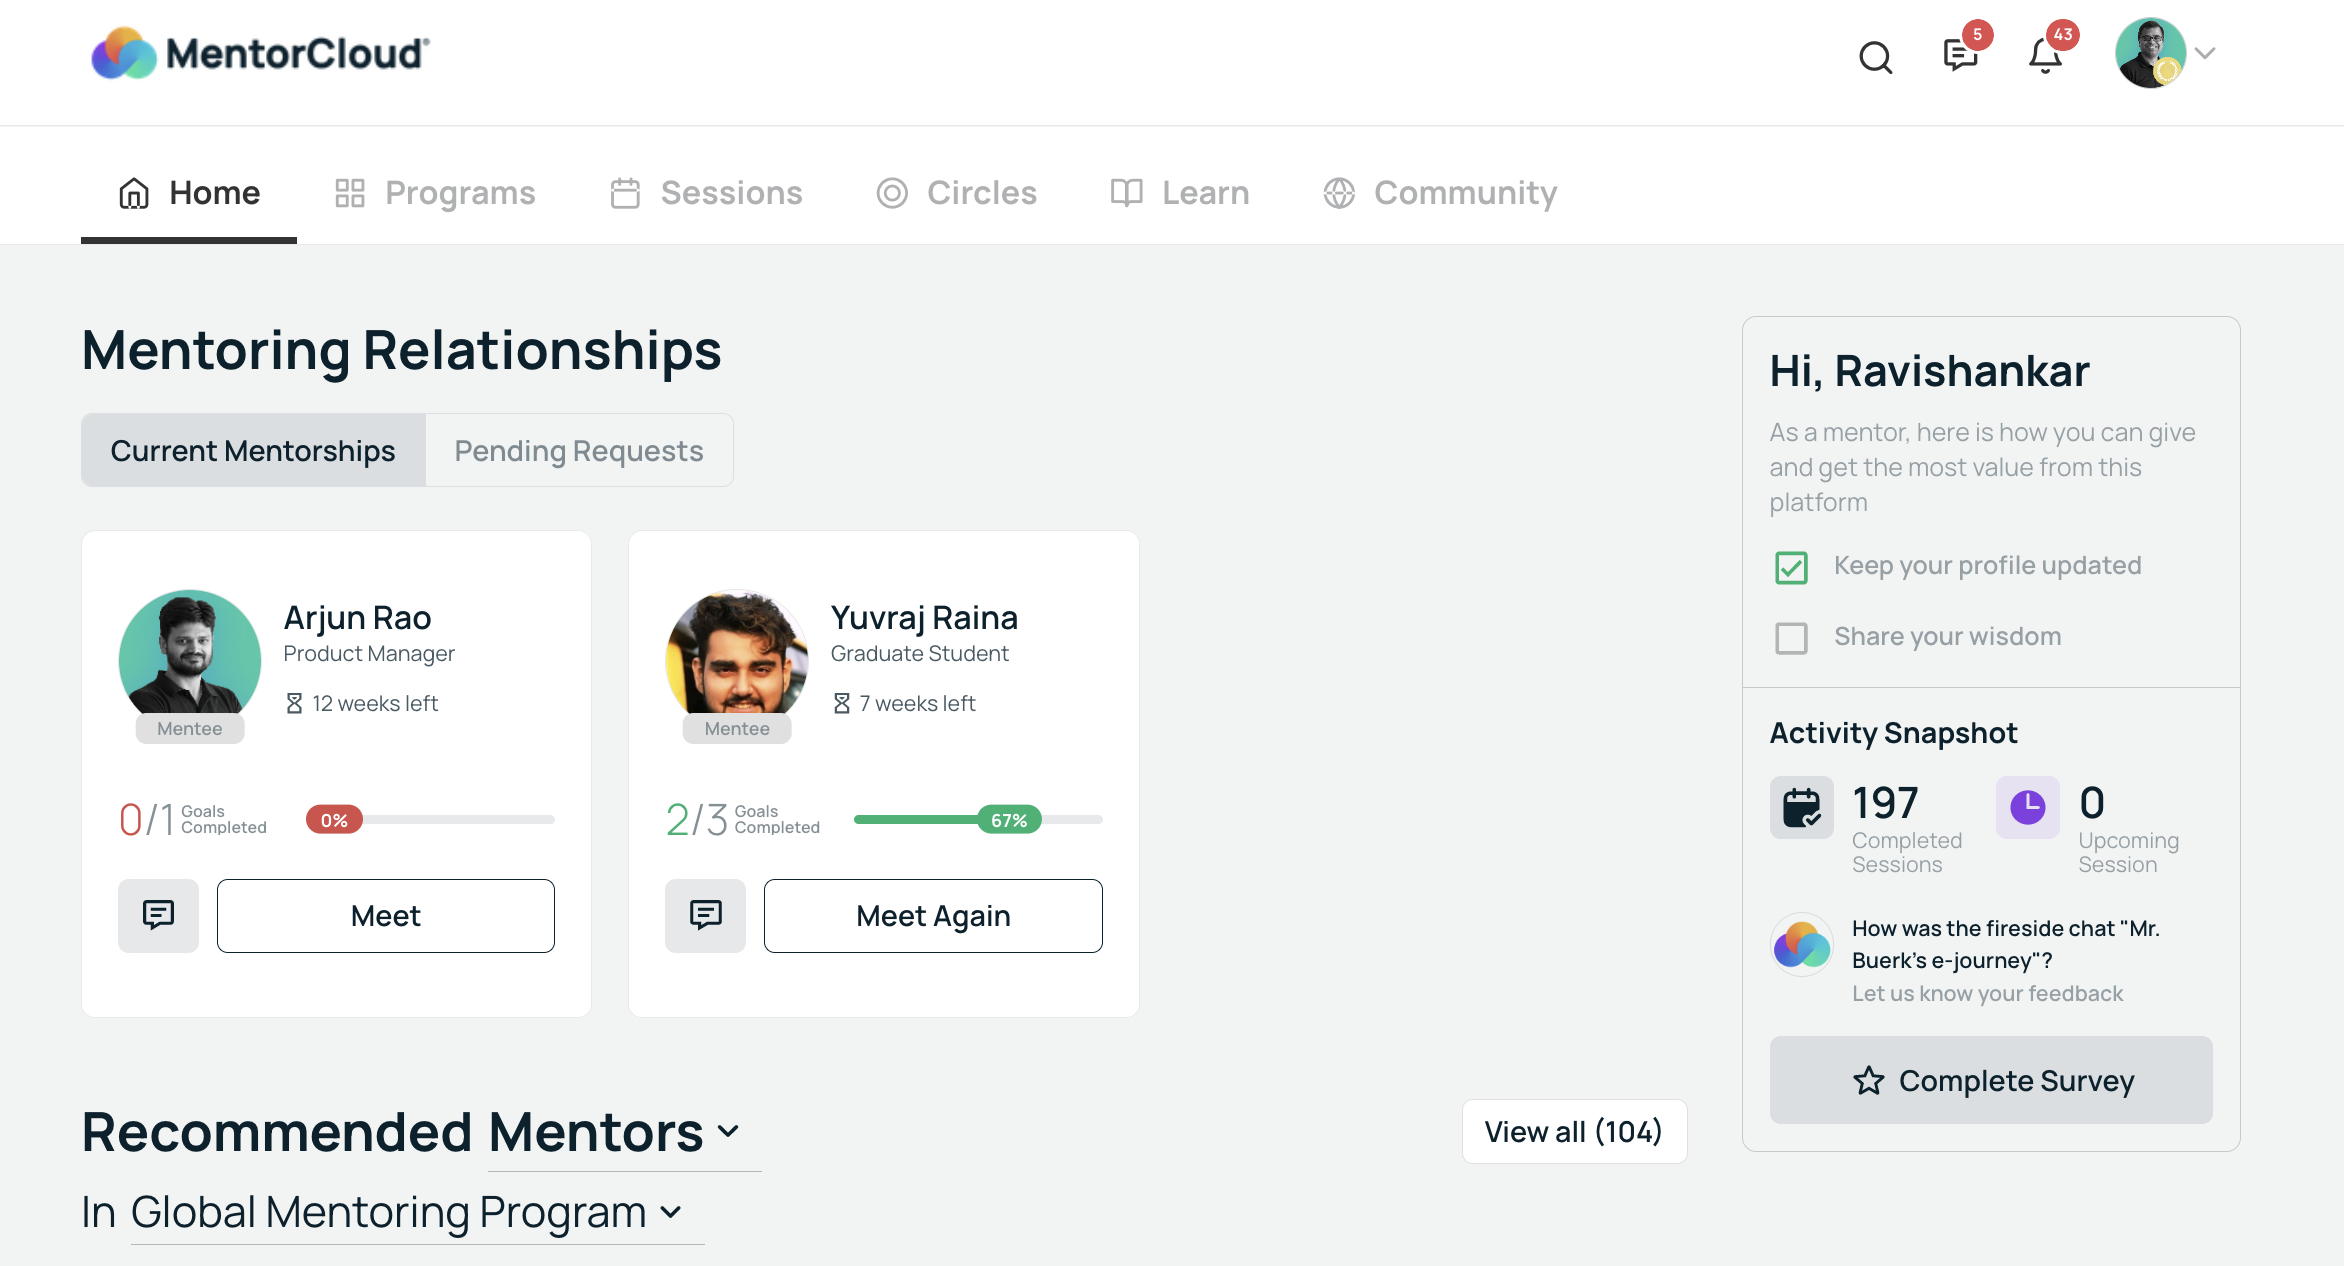Screen dimensions: 2344x1266
Task: Open chat icon on Yuvraj Raina's card
Action: 705,915
